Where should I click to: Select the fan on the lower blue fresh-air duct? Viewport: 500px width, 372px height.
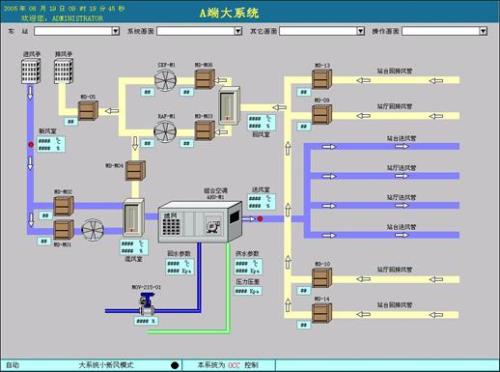(93, 230)
